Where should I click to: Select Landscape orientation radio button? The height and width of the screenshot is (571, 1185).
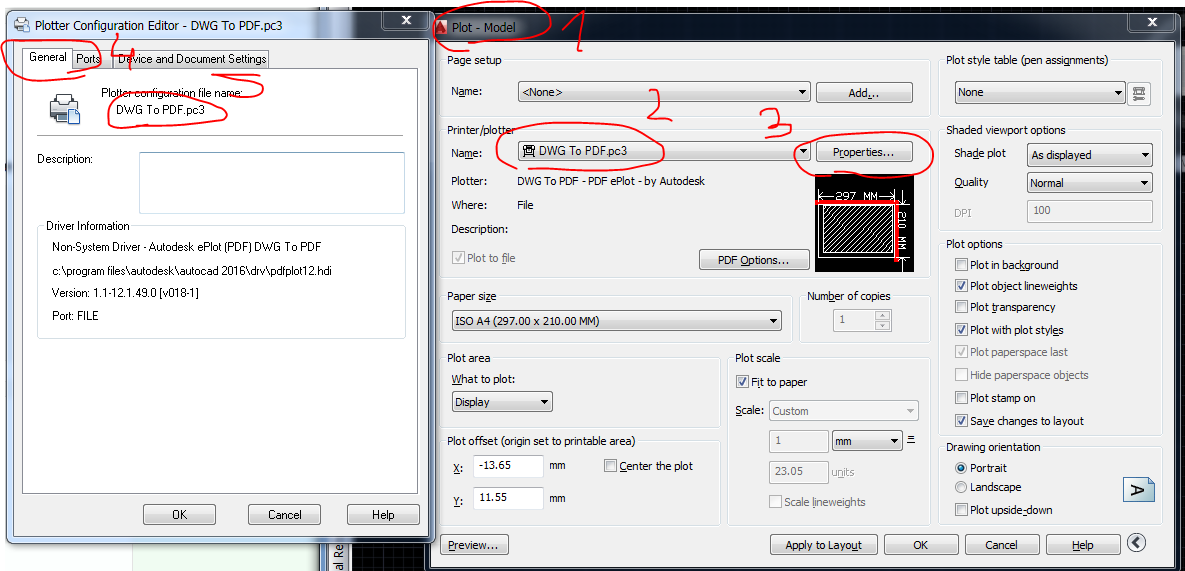[961, 488]
